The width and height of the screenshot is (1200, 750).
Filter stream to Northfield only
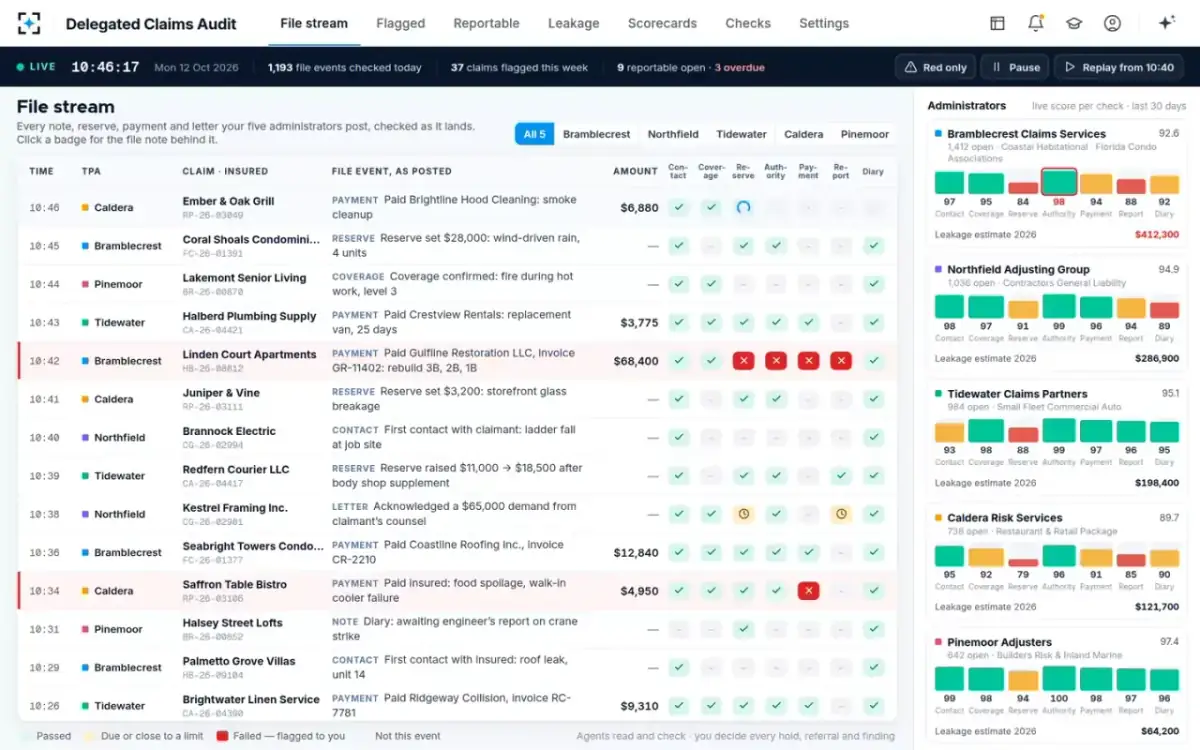pos(673,134)
